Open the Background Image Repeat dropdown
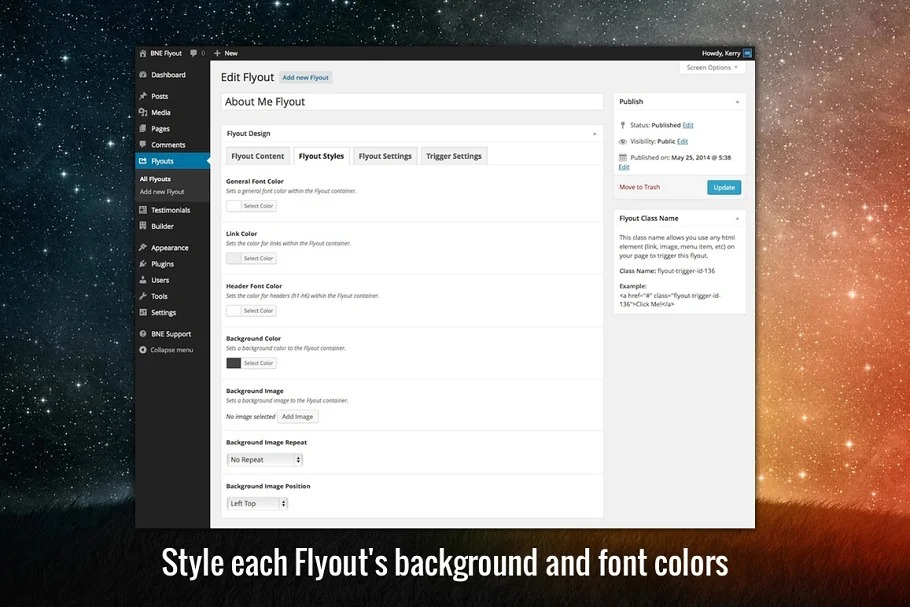 [x=264, y=460]
